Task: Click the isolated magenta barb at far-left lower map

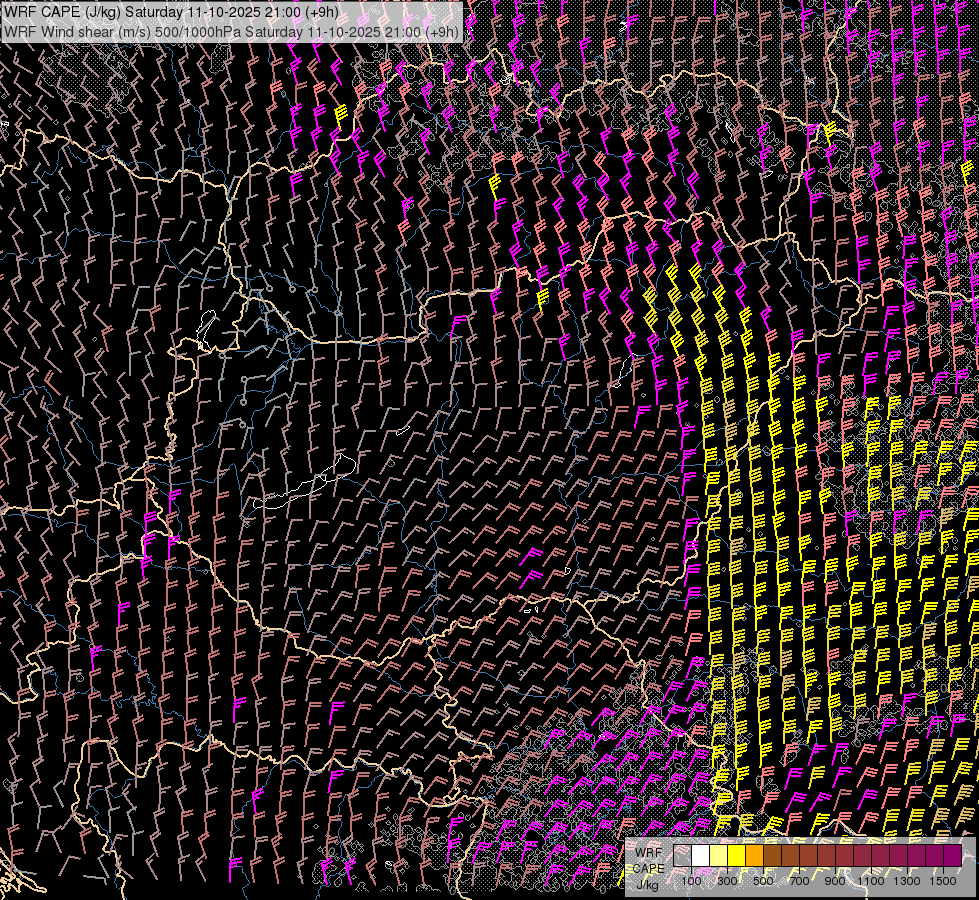Action: coord(96,655)
